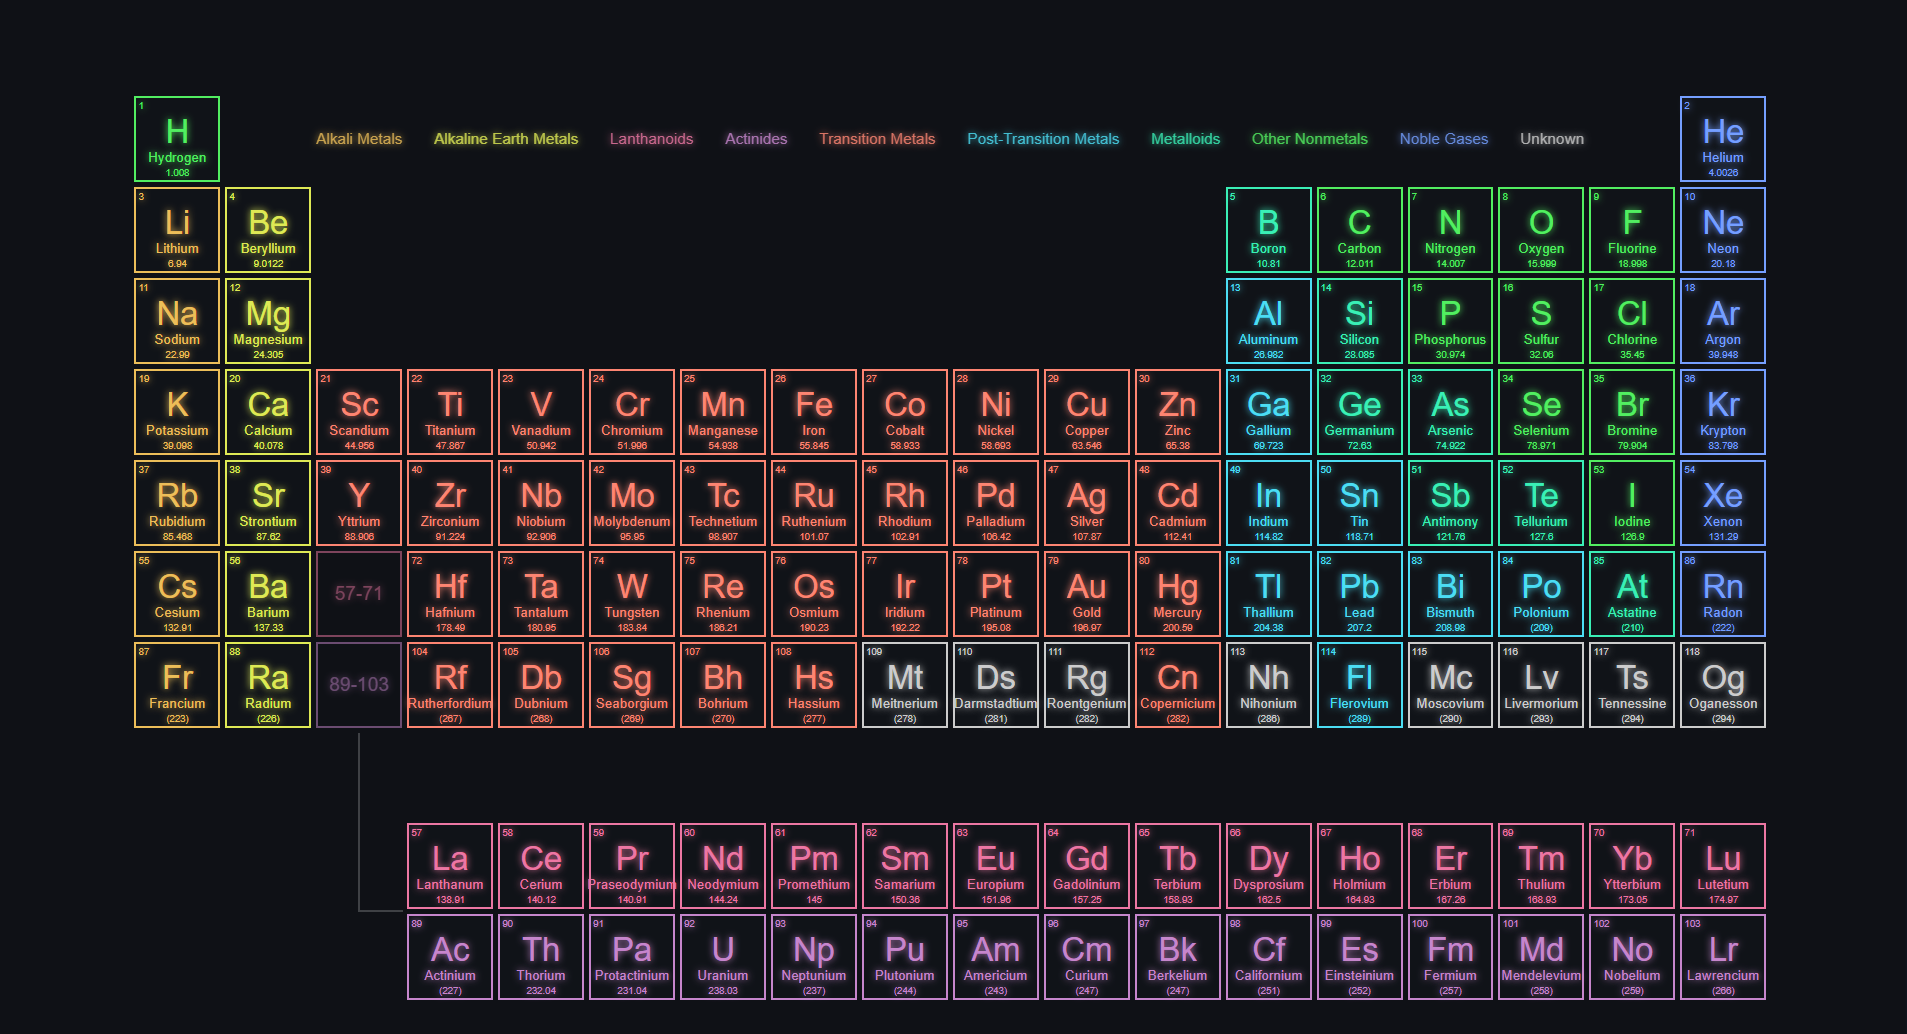The height and width of the screenshot is (1034, 1907).
Task: Select the Tungsten element tile
Action: 632,594
